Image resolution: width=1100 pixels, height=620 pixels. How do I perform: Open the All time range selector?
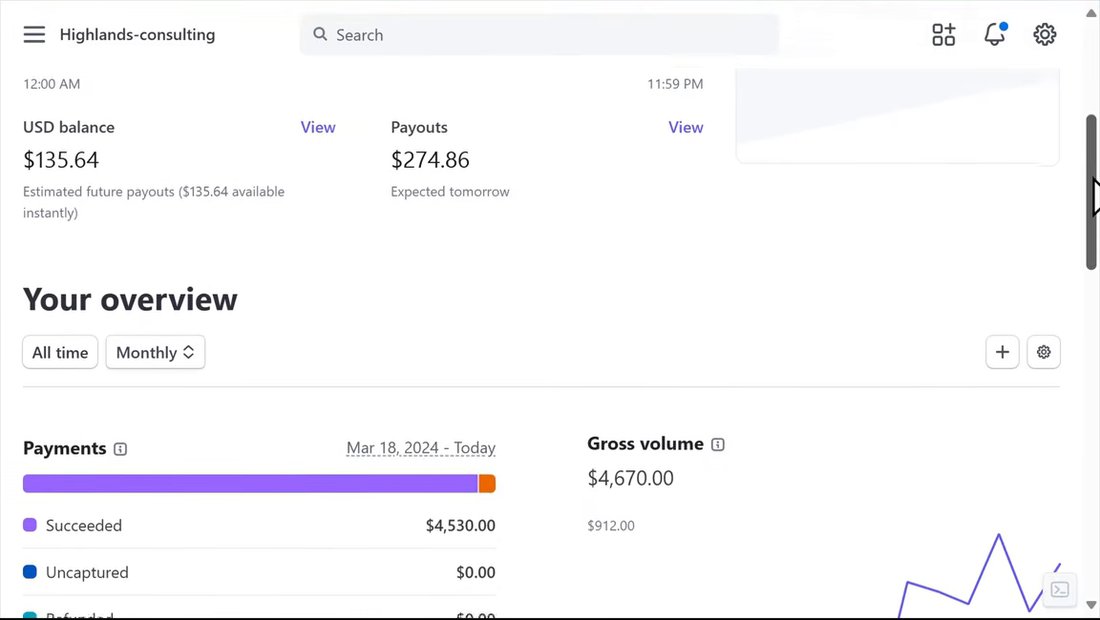point(60,352)
